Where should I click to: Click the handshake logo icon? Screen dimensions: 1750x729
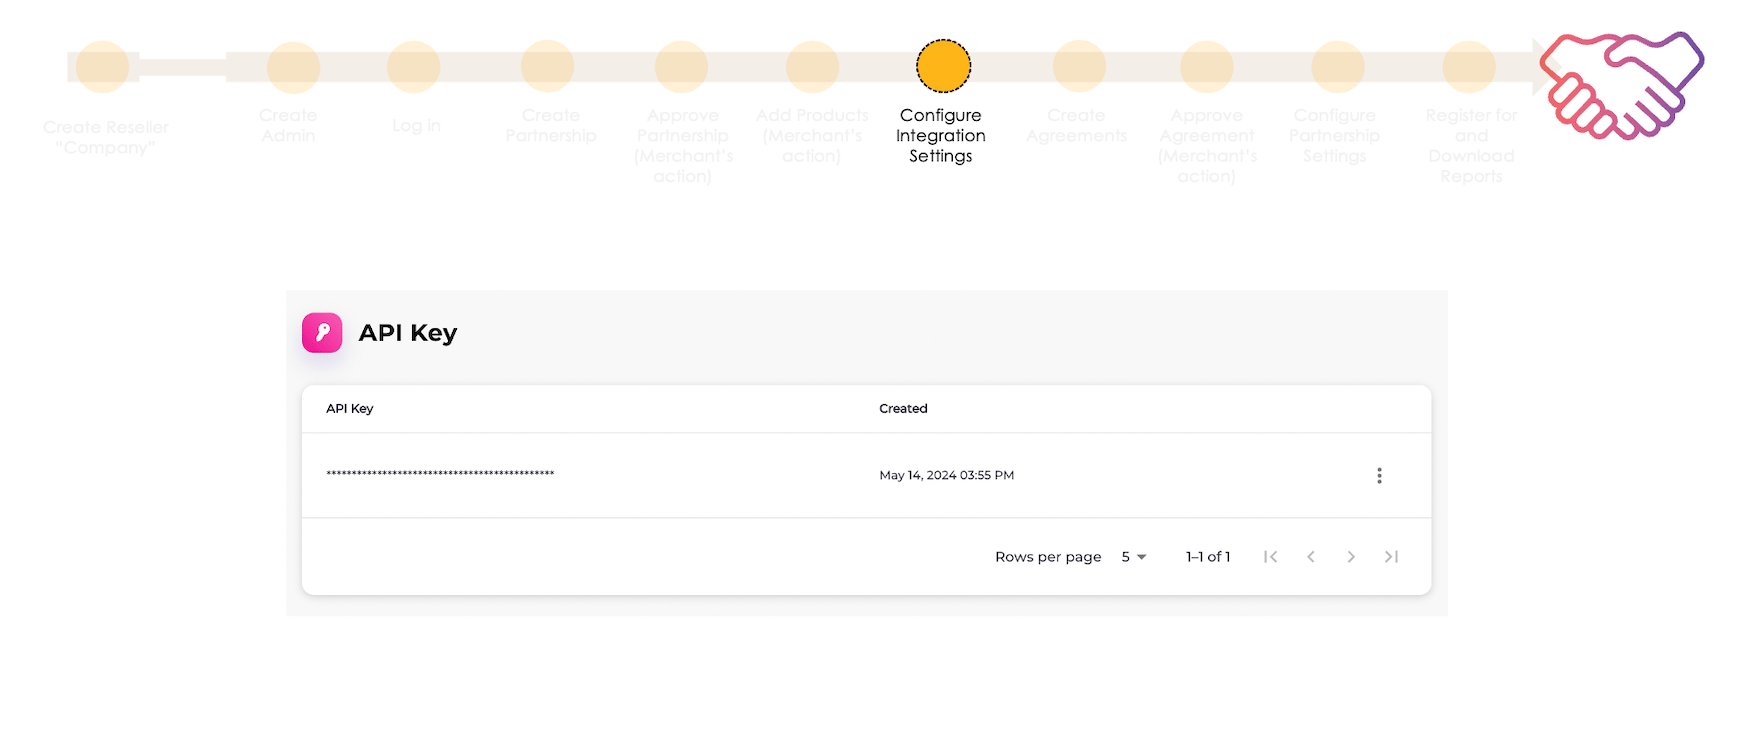[1621, 85]
